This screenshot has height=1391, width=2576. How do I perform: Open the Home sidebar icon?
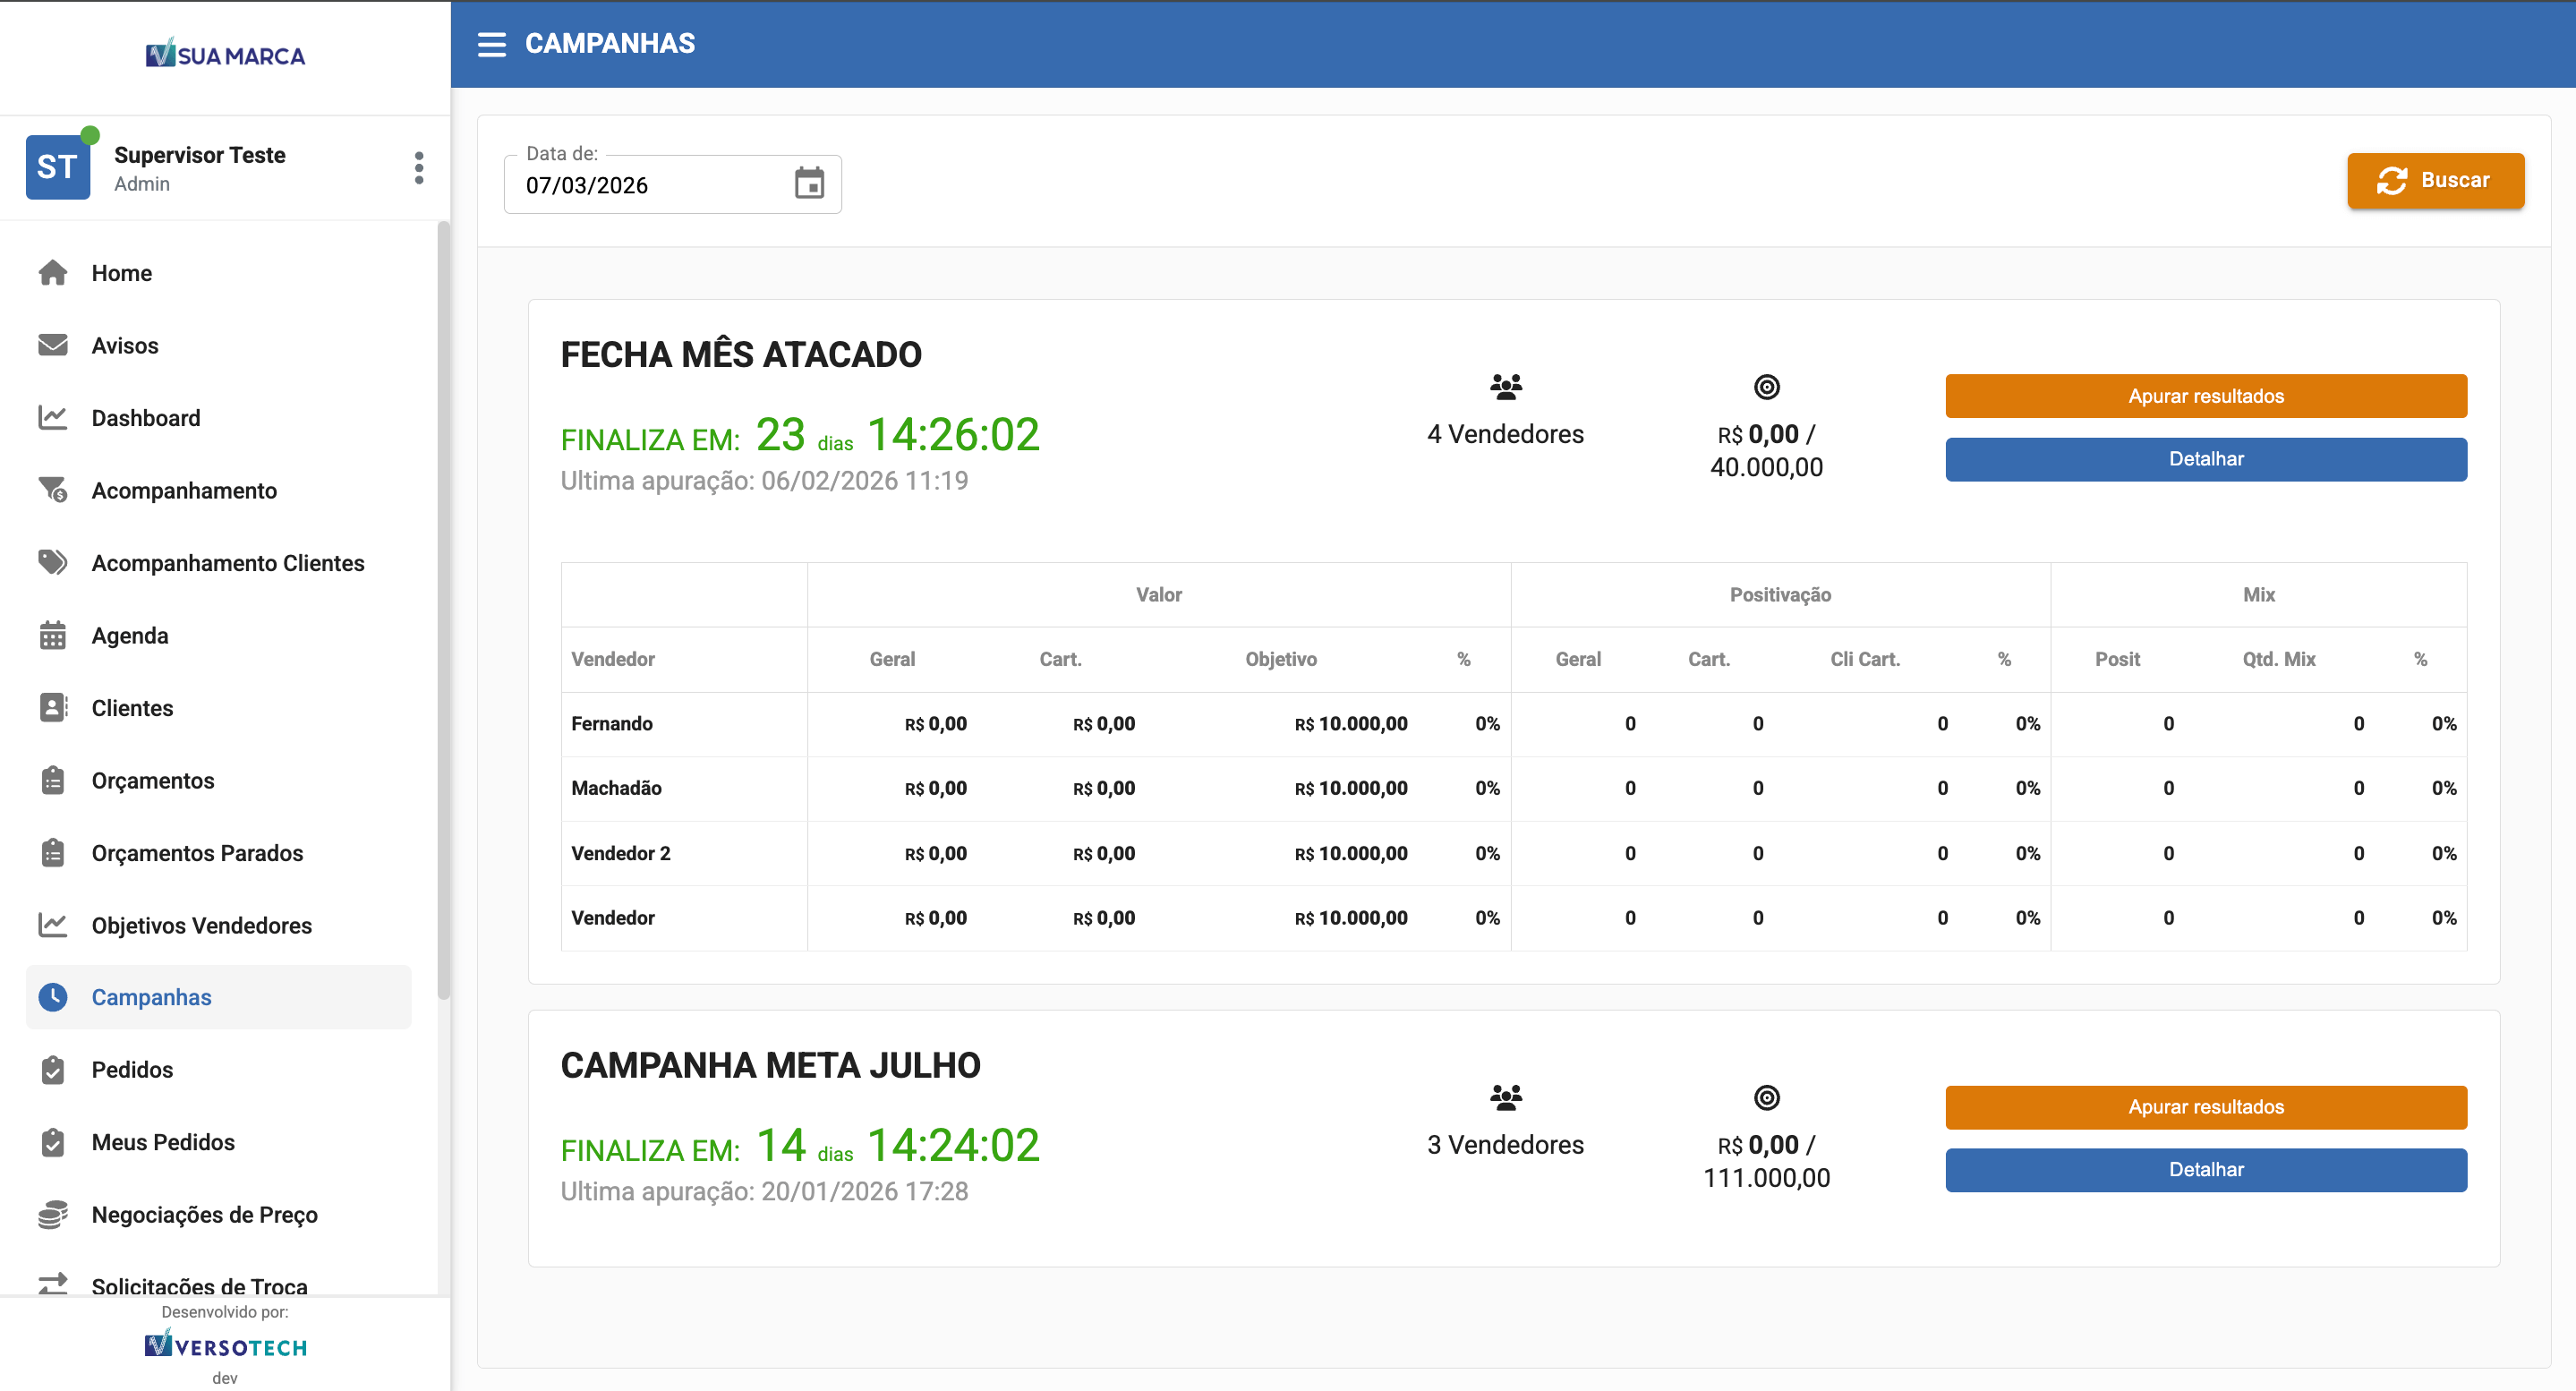point(53,272)
